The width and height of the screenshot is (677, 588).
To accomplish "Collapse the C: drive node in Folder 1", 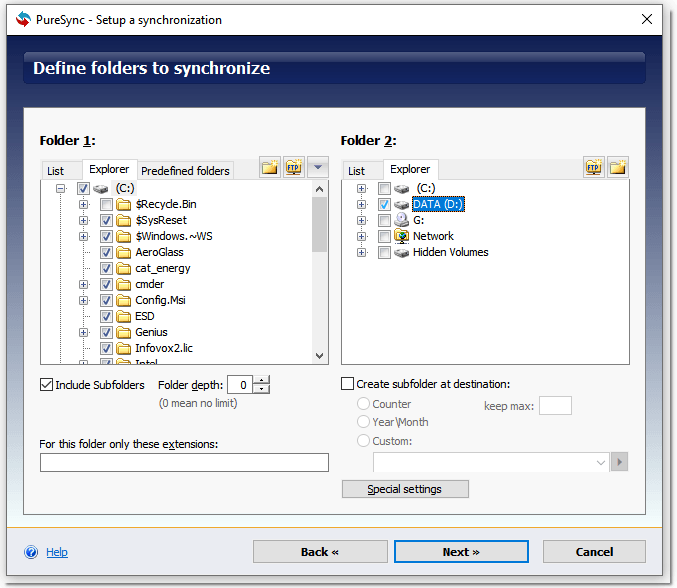I will click(61, 189).
